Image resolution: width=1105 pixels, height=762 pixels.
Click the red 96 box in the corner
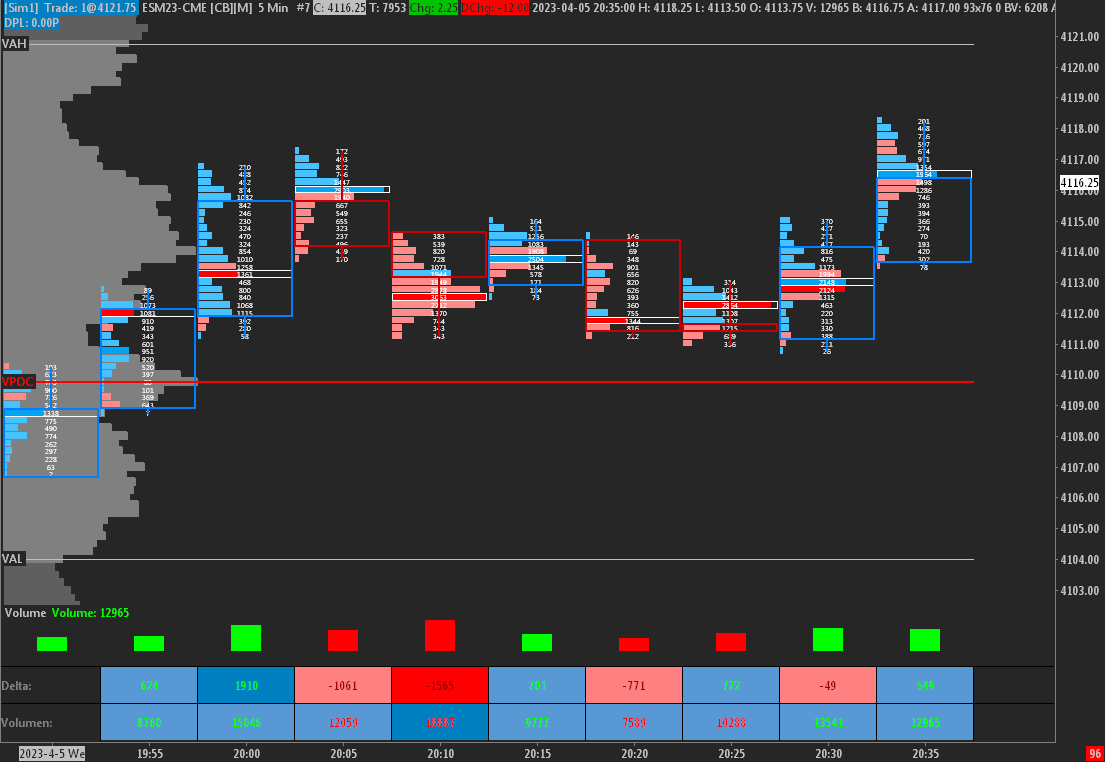pos(1094,754)
